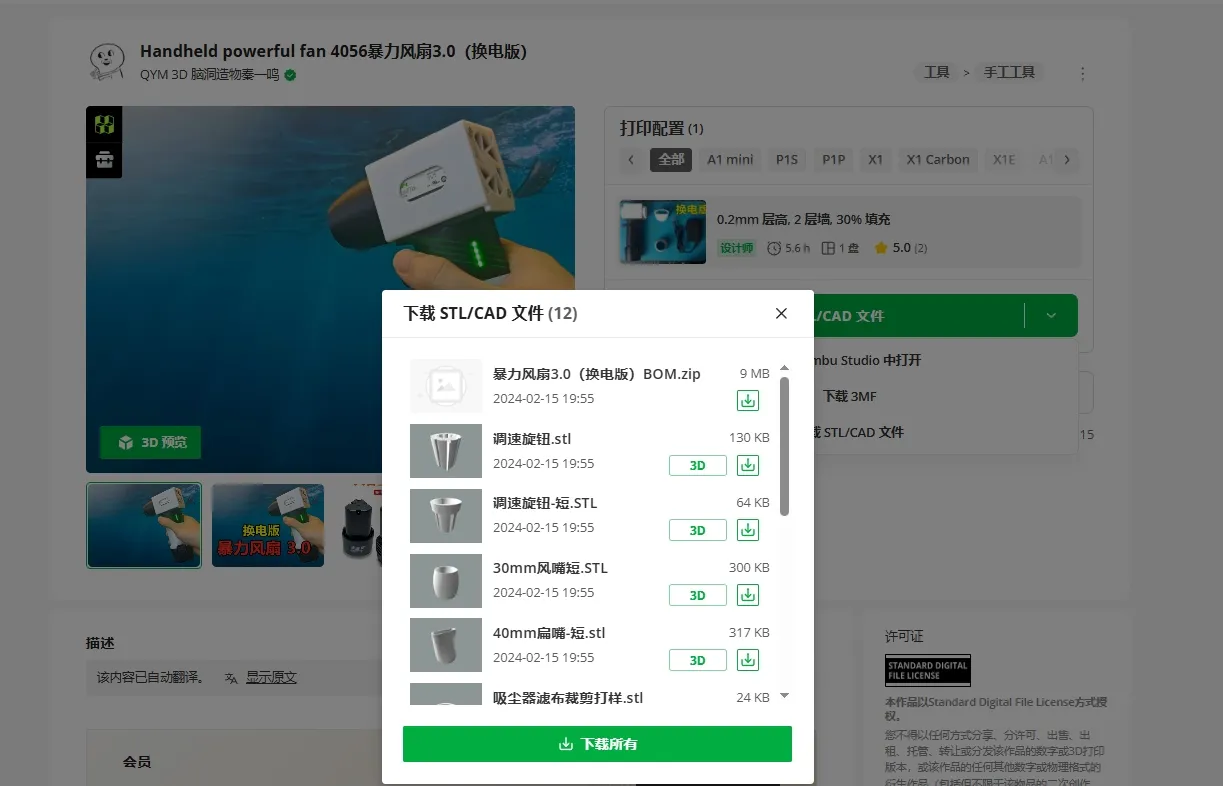Click the 设计师 designer tag
The height and width of the screenshot is (786, 1223).
[737, 248]
